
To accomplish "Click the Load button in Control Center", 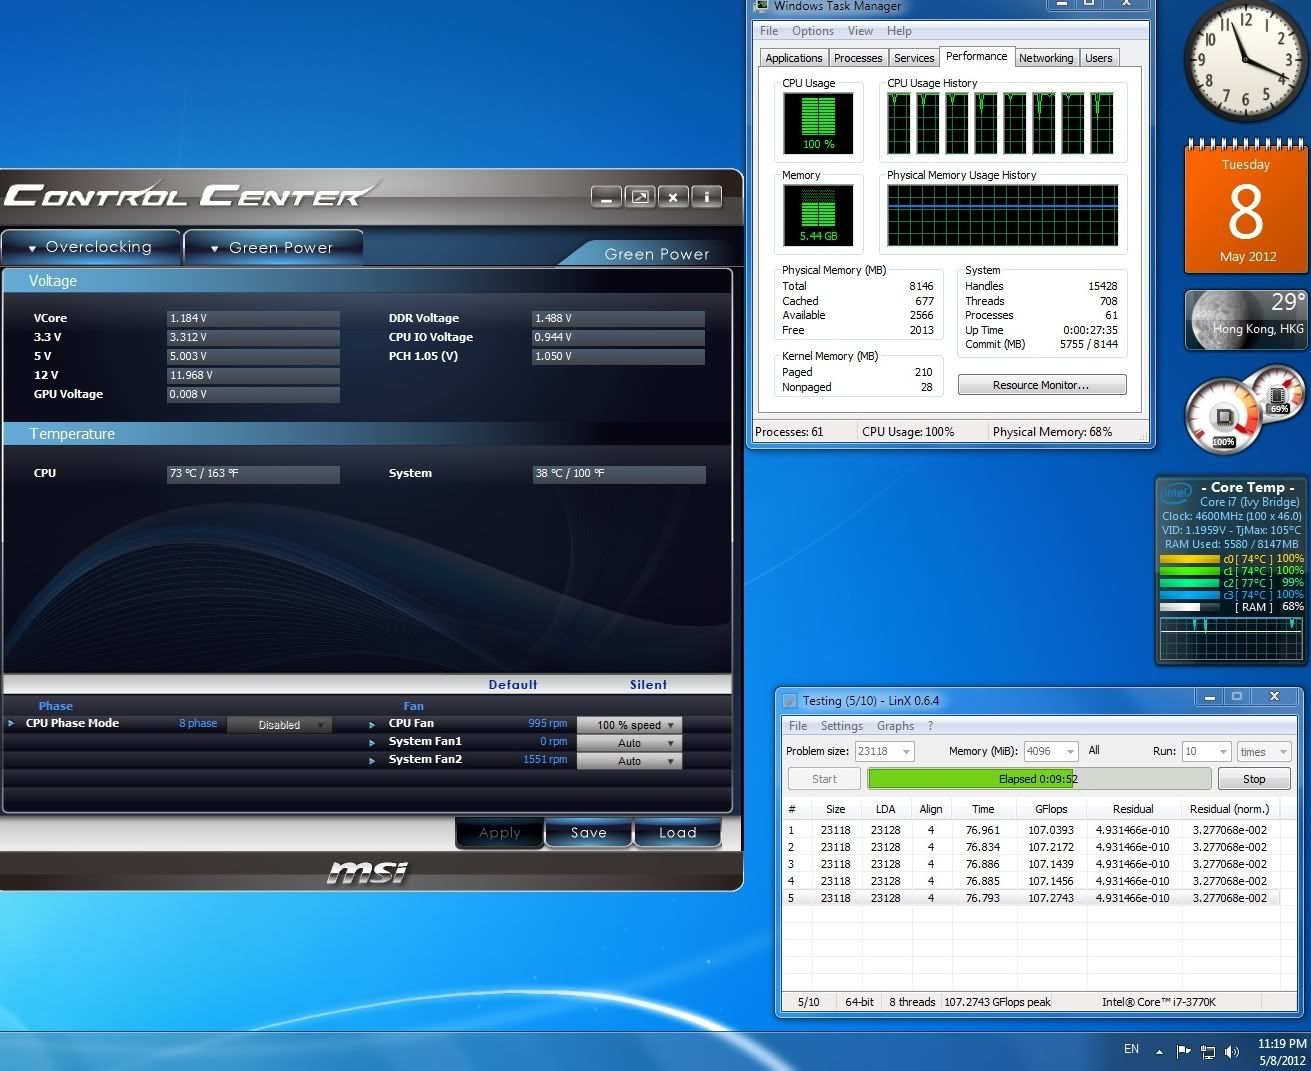I will 678,832.
